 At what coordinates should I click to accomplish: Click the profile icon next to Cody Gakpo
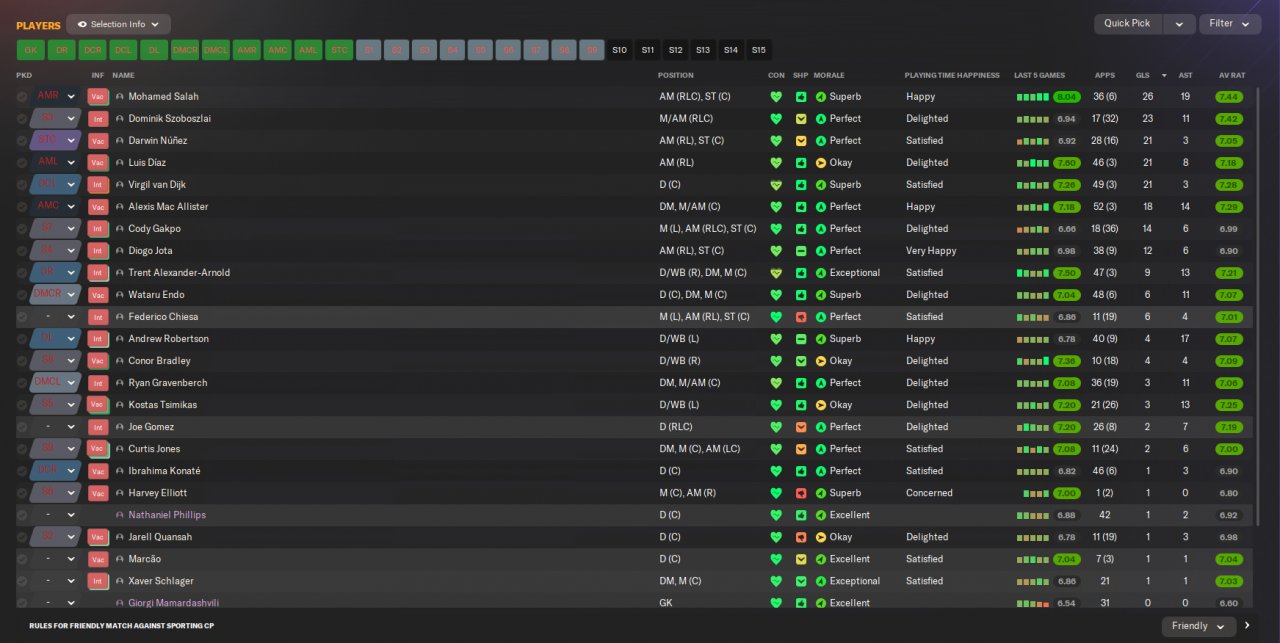120,229
